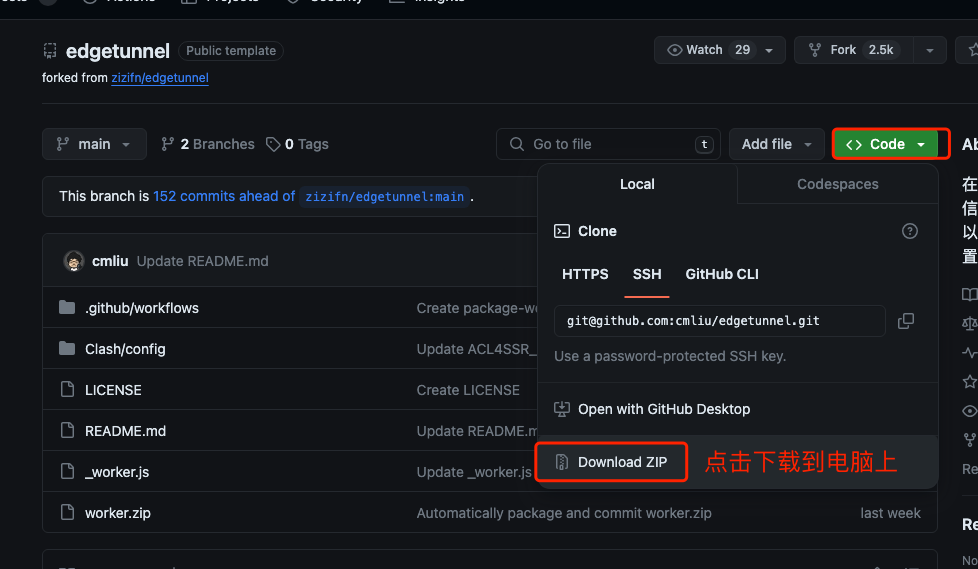Image resolution: width=978 pixels, height=569 pixels.
Task: Open the Create LICENSE commit message
Action: tap(468, 390)
